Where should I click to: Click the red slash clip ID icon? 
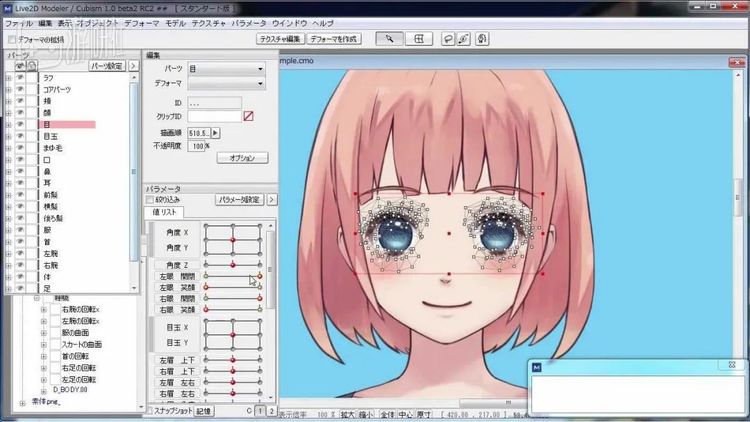(249, 116)
